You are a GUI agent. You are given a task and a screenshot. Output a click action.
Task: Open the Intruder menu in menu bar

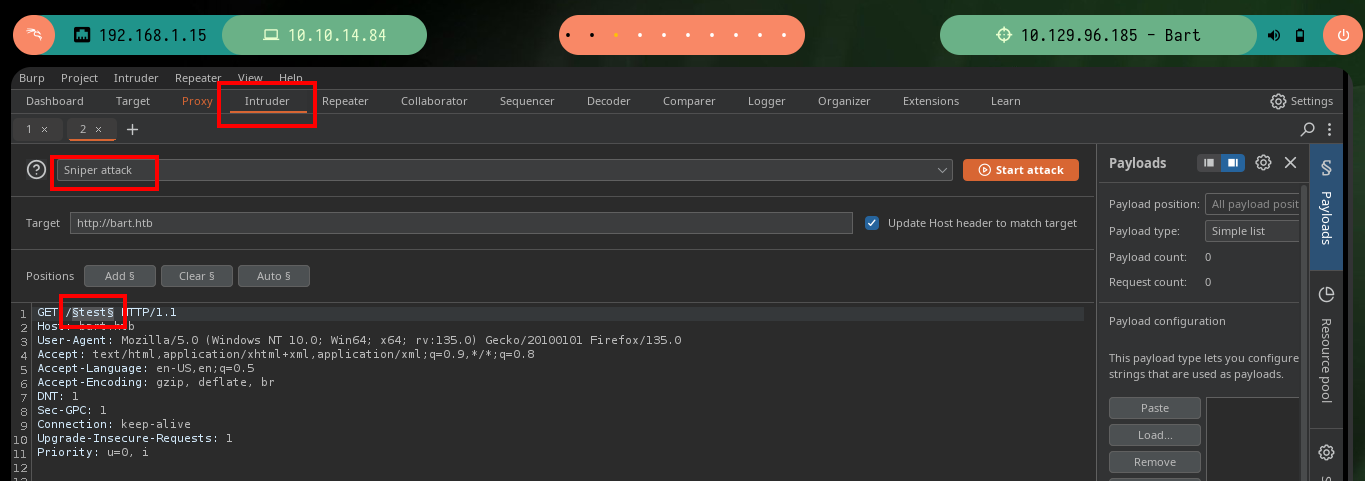point(136,78)
